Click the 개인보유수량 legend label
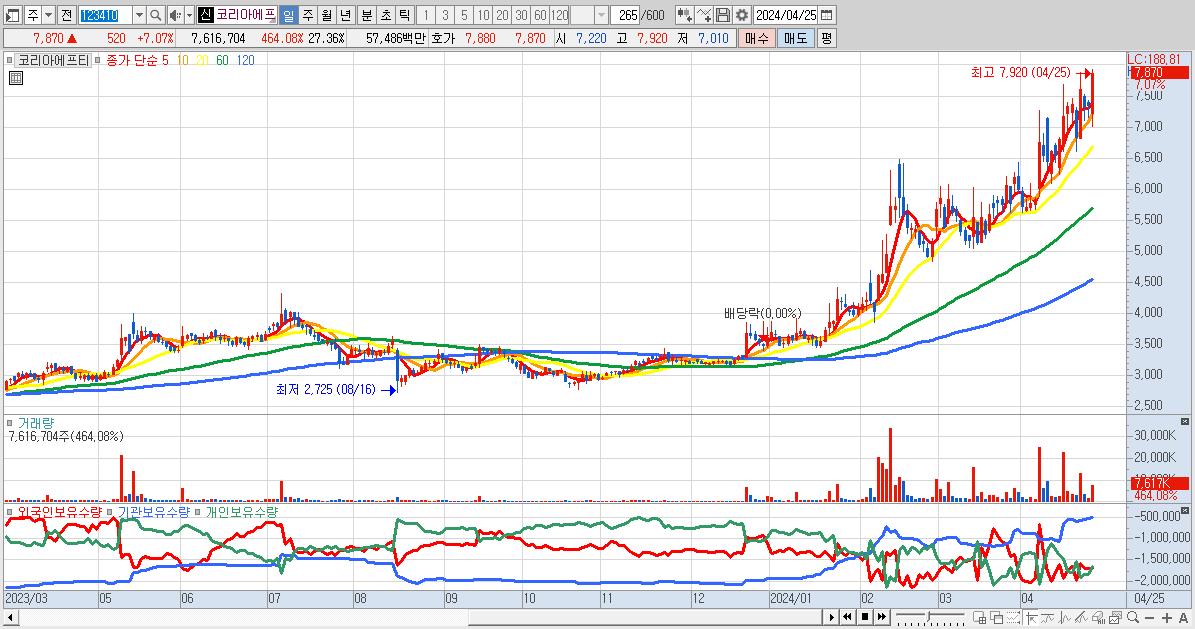 coord(242,512)
